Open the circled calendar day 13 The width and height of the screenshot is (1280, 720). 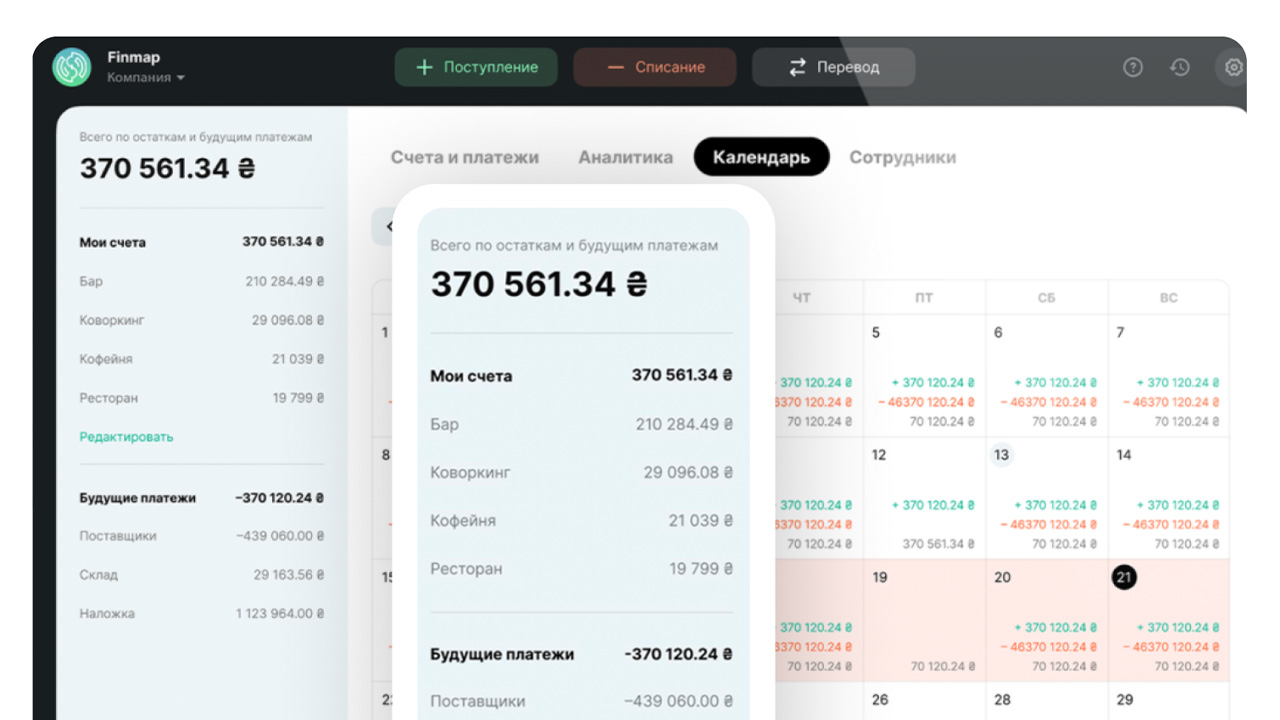pos(1001,455)
